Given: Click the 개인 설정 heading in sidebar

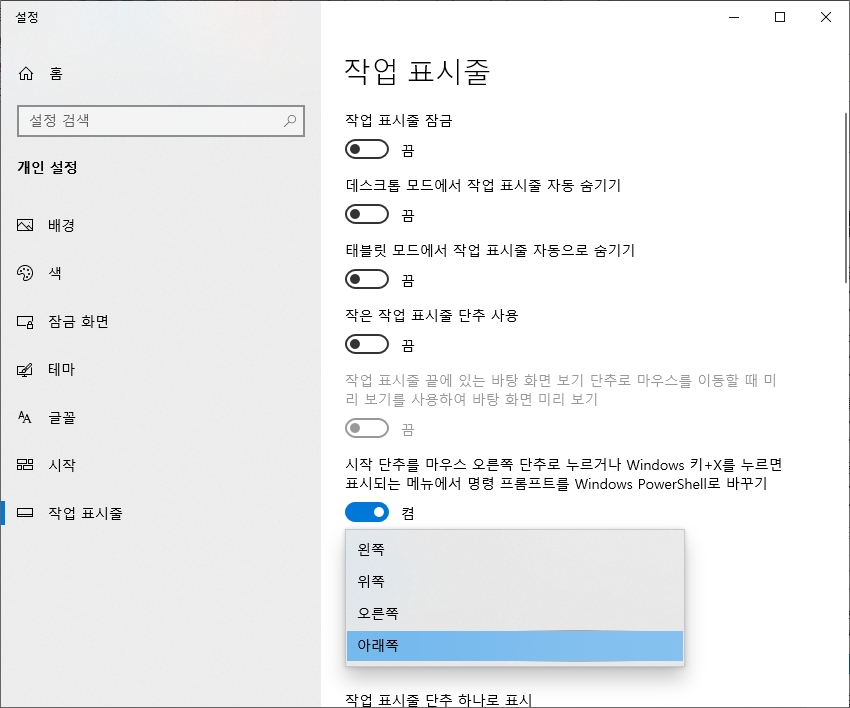Looking at the screenshot, I should (48, 167).
